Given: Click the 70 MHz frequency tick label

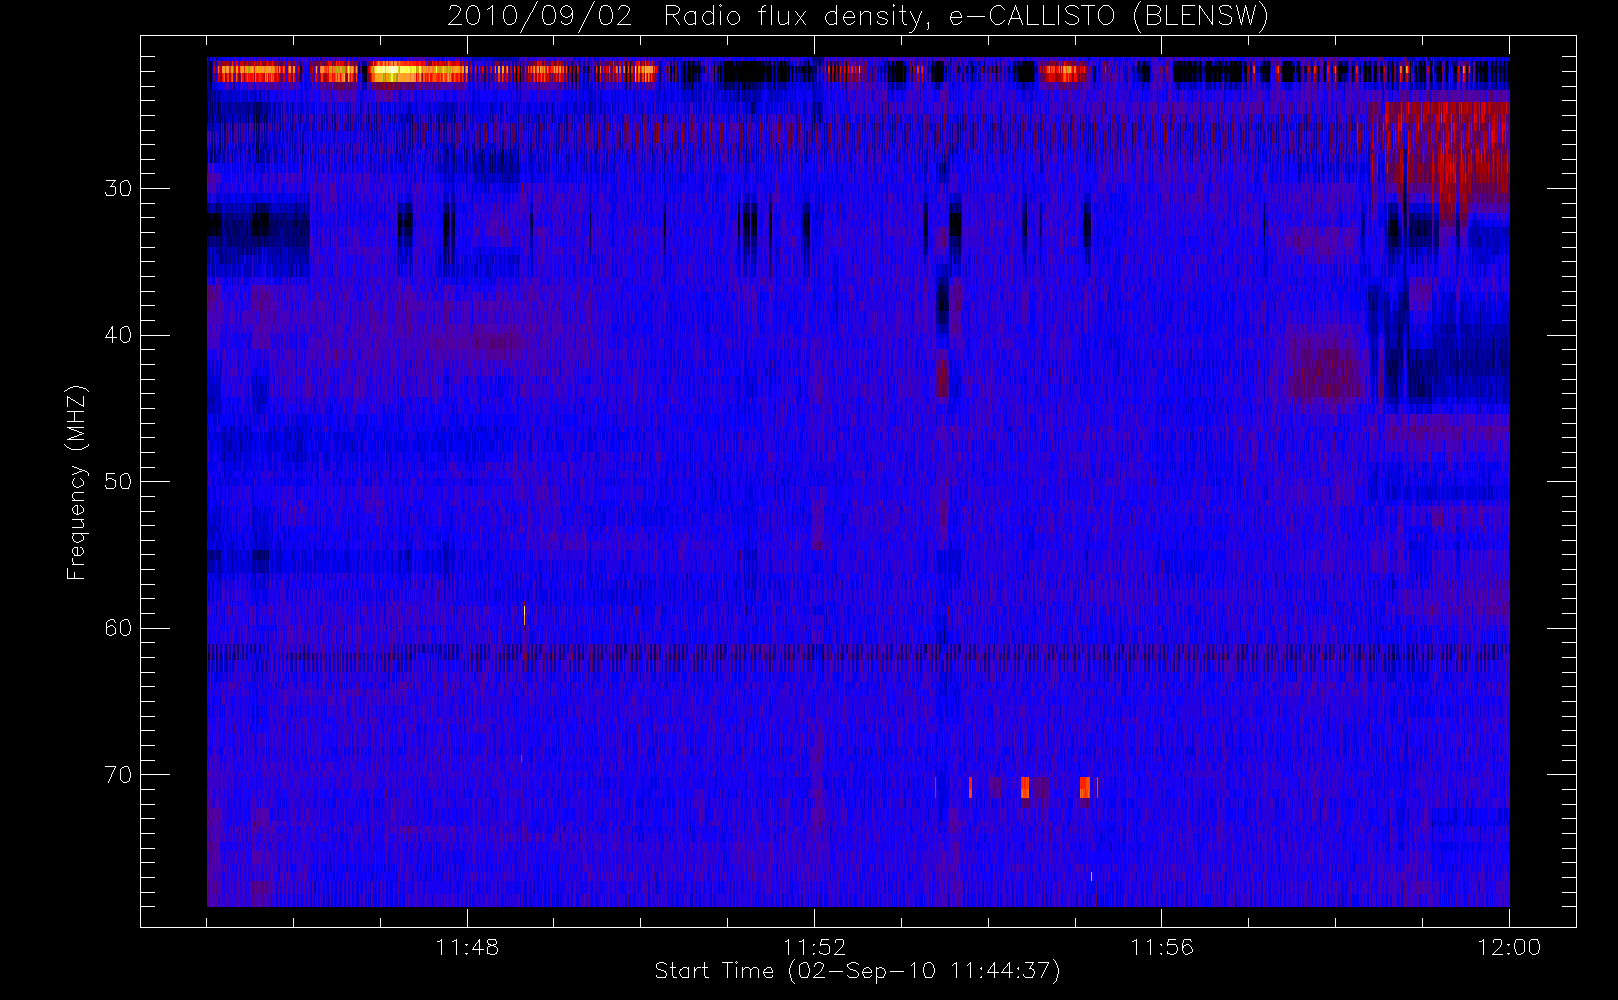Looking at the screenshot, I should [x=118, y=774].
